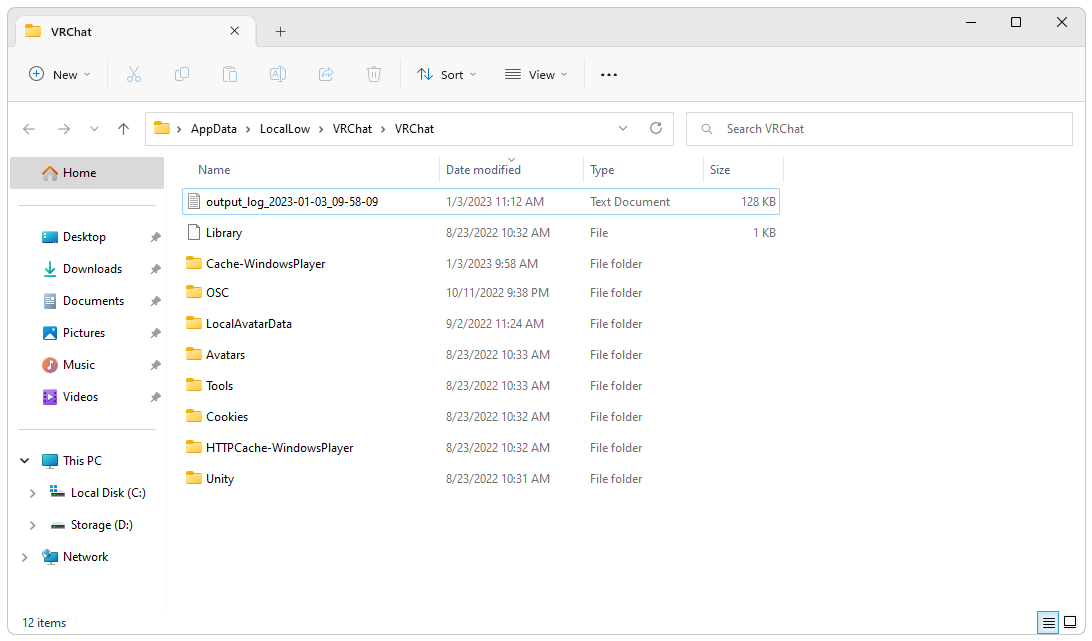Click the Cut scissors icon
The width and height of the screenshot is (1092, 641).
click(134, 75)
